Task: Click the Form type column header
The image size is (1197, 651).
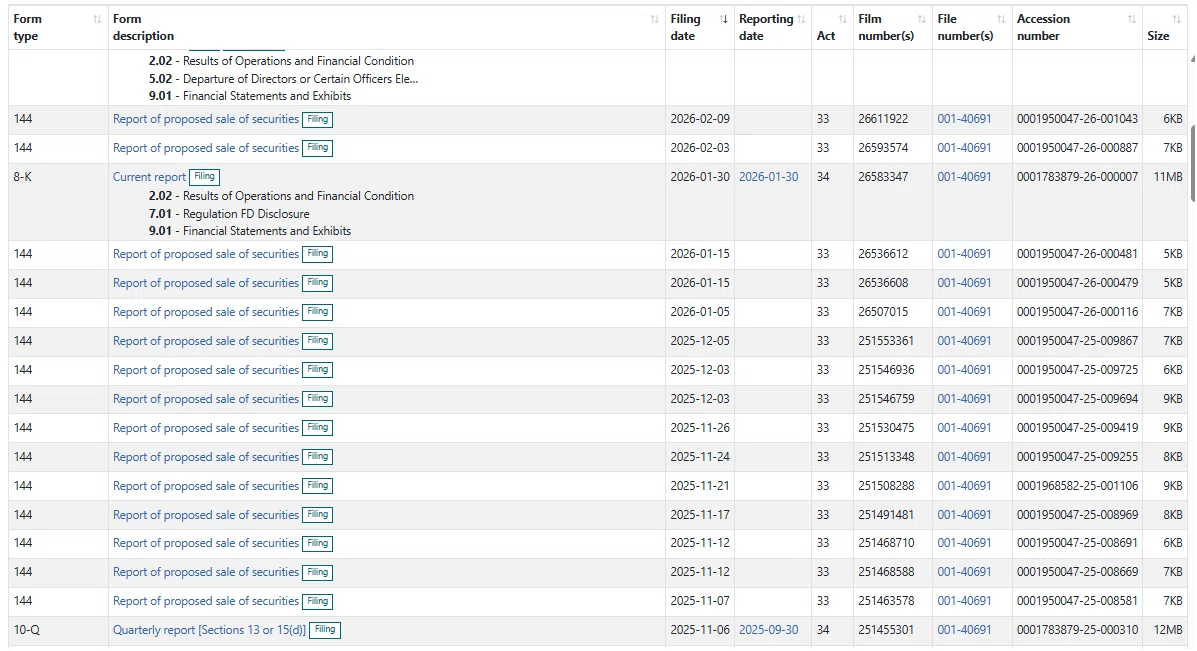Action: coord(58,27)
